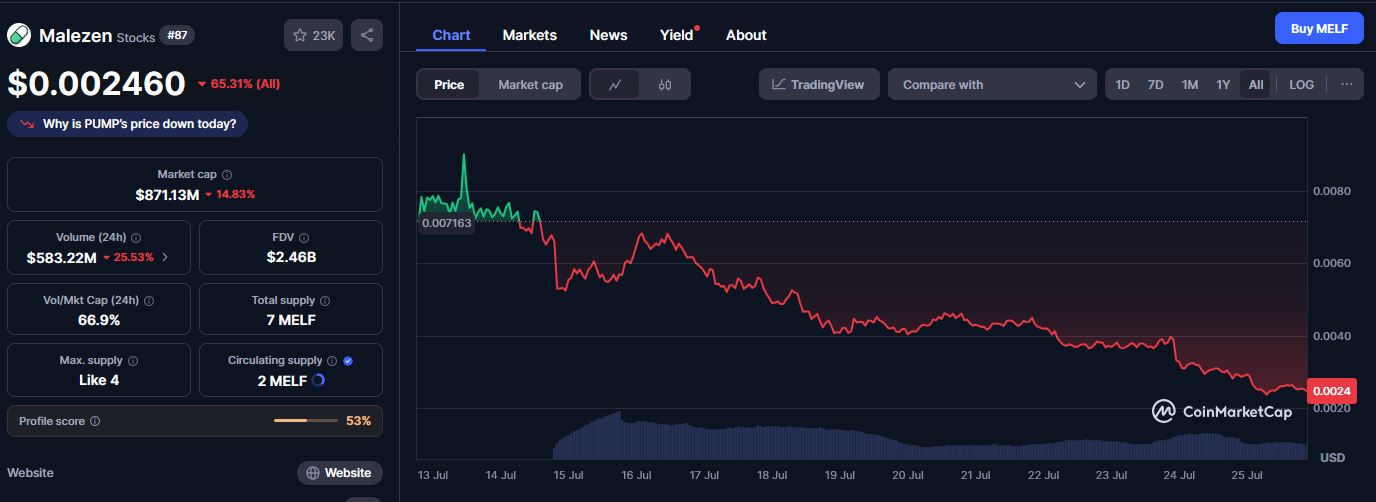Show Max. supply info icon

click(133, 360)
